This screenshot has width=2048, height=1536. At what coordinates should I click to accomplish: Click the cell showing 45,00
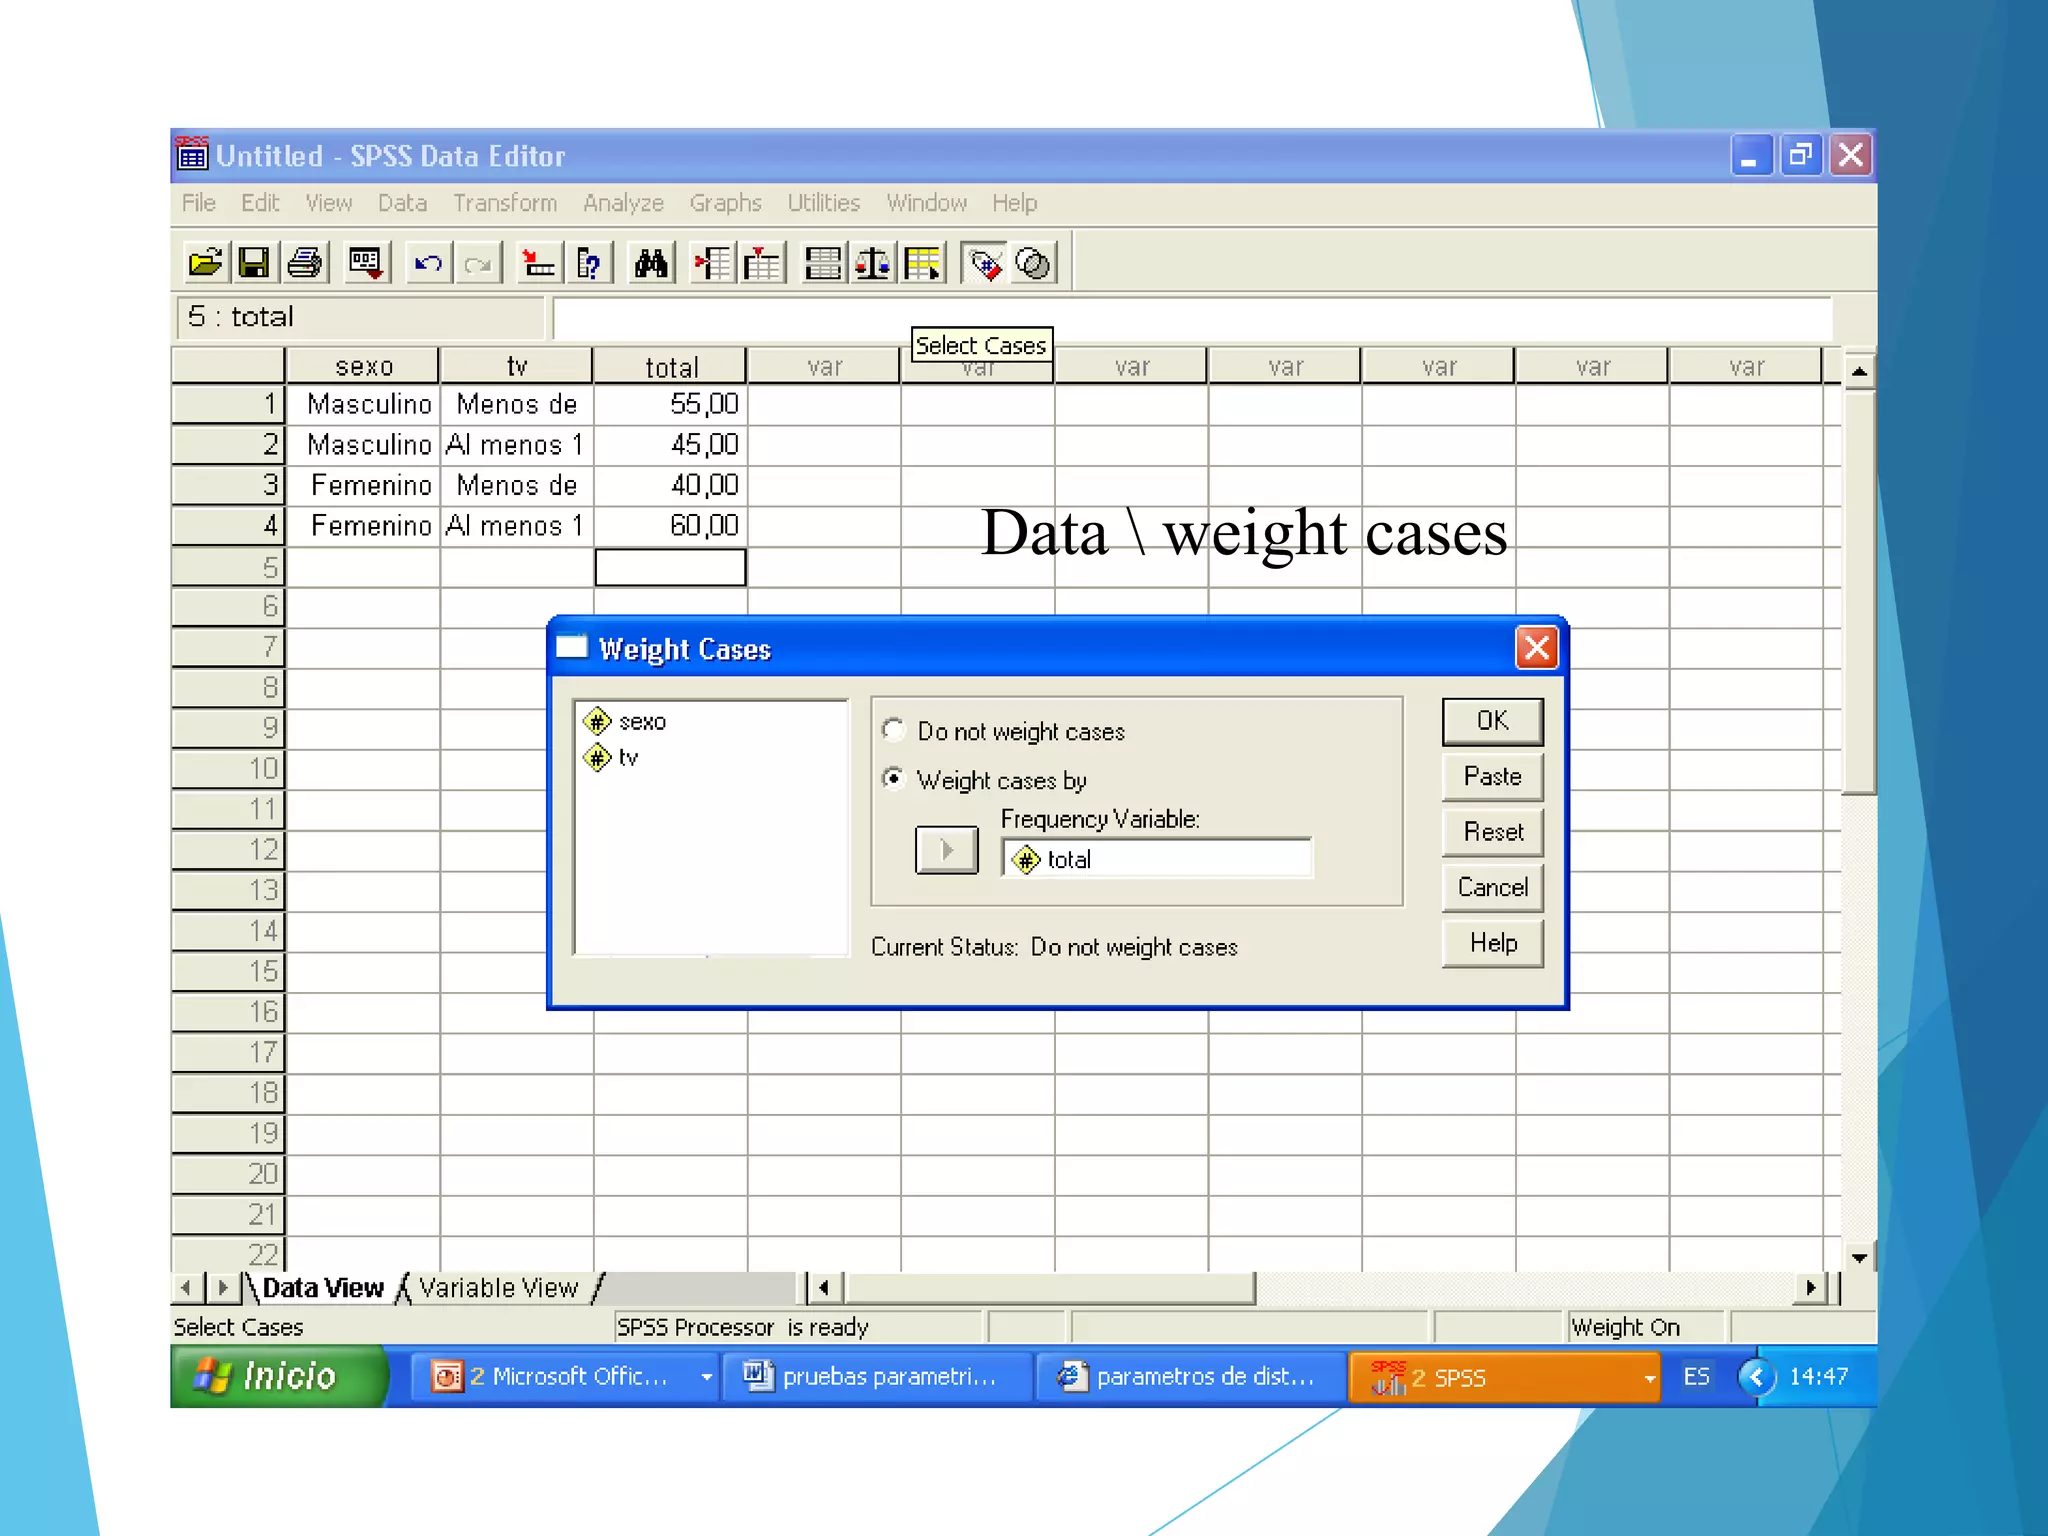click(671, 444)
